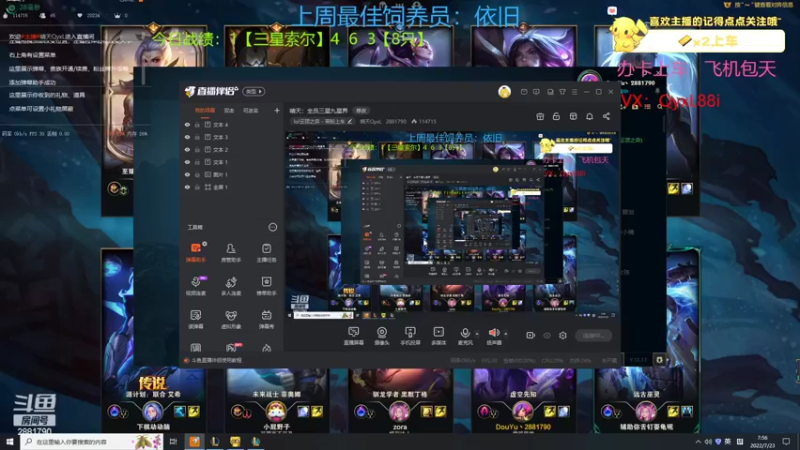
Task: Click the round user avatar in the title bar
Action: [504, 91]
